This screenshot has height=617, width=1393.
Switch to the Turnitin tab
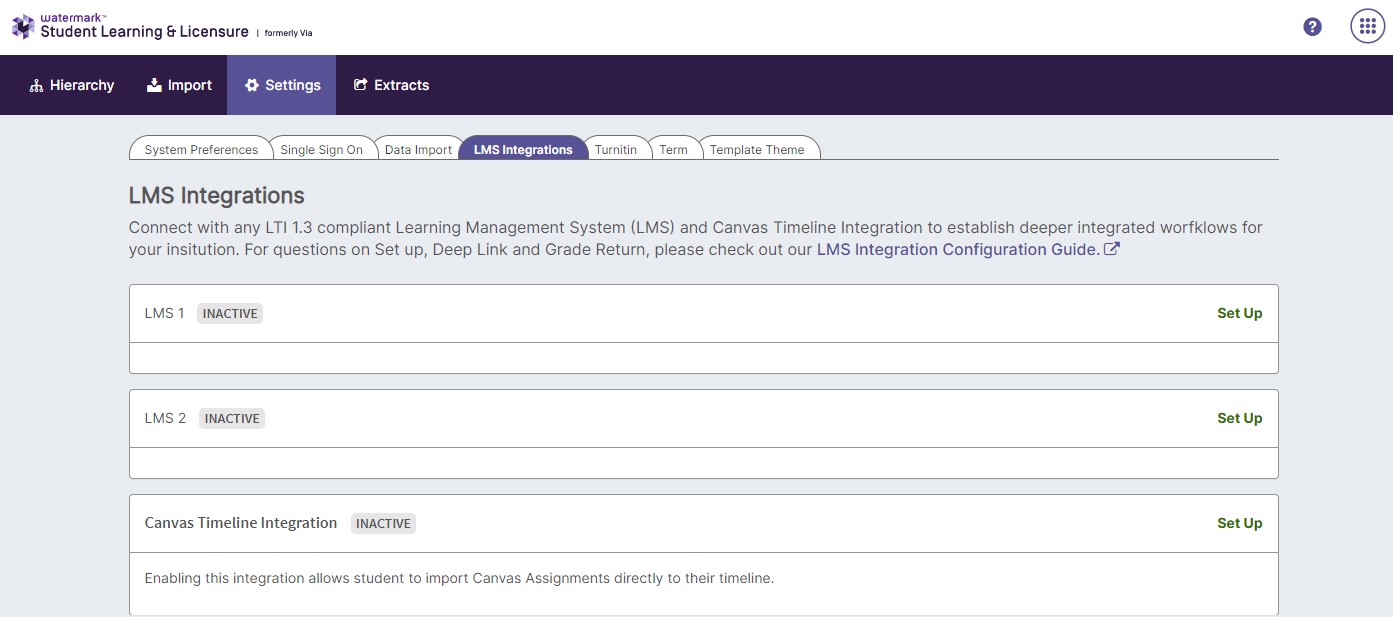coord(616,149)
